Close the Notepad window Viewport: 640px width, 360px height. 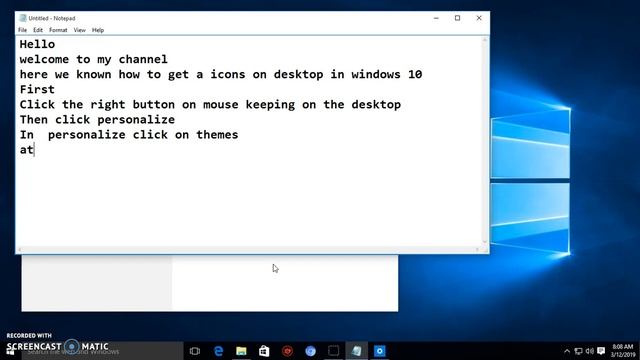coord(479,18)
